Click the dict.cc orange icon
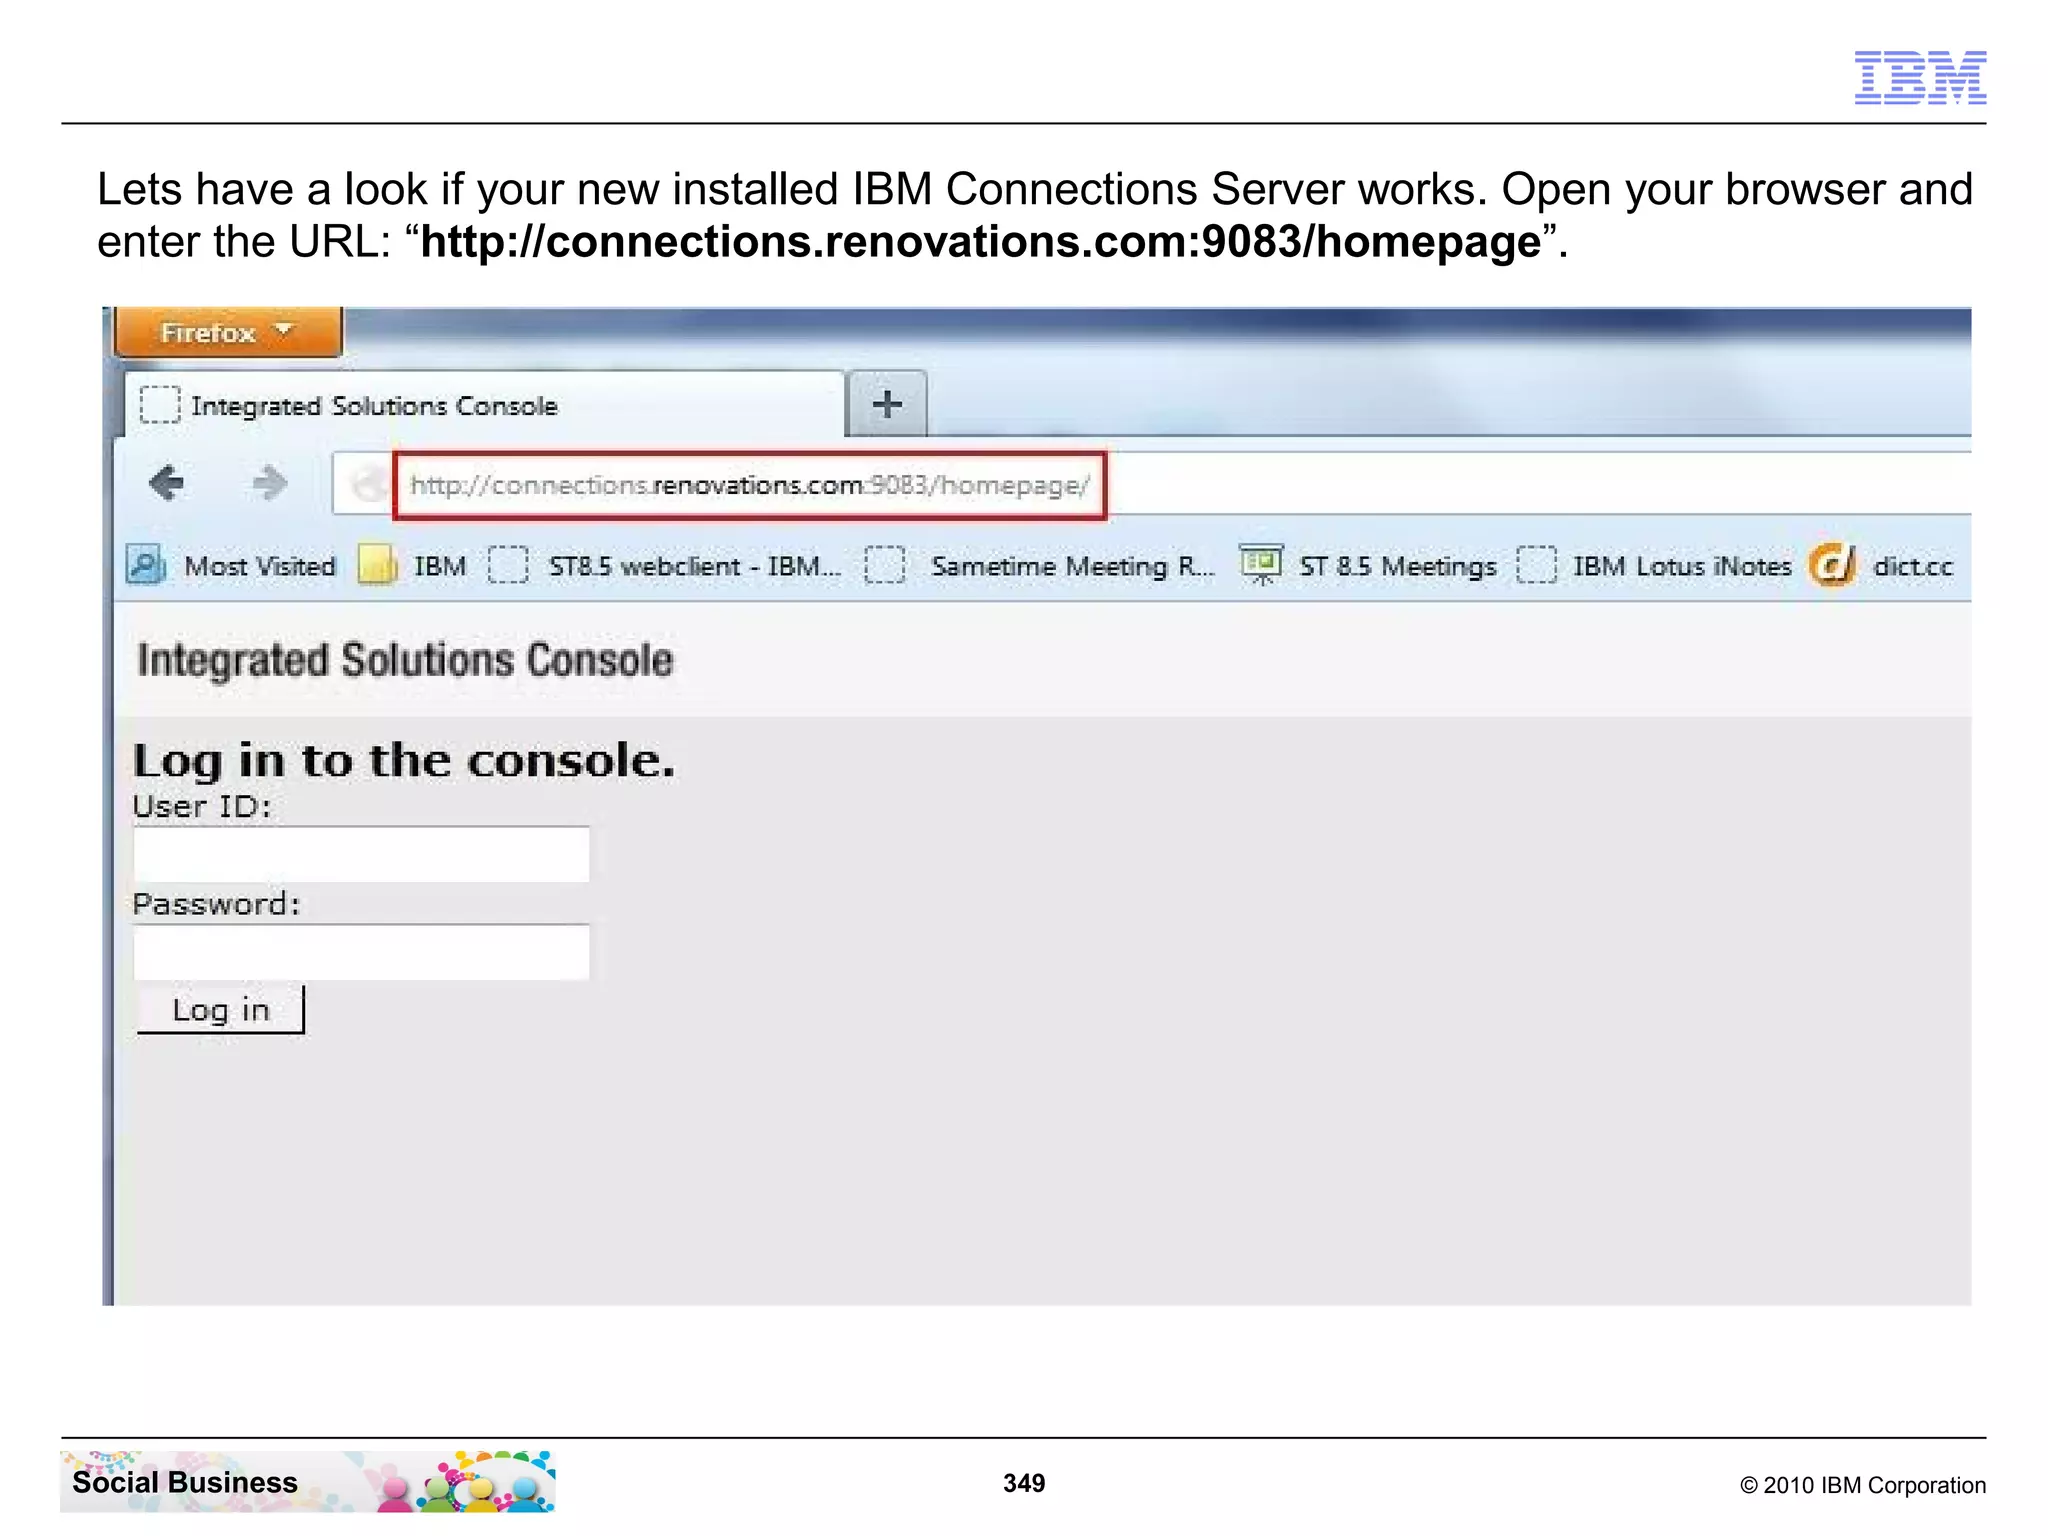 (1832, 565)
